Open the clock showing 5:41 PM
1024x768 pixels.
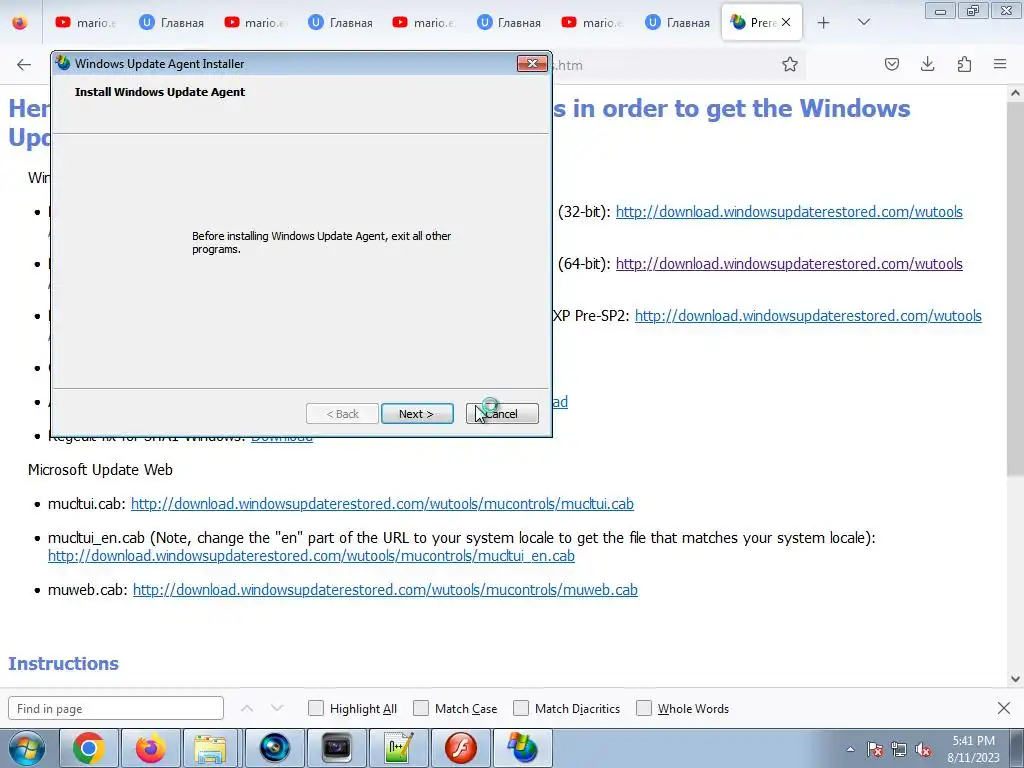[973, 749]
